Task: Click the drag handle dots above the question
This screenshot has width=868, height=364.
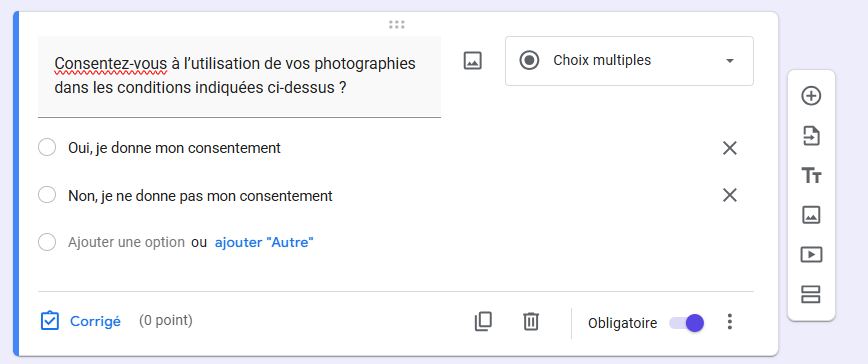Action: (396, 24)
